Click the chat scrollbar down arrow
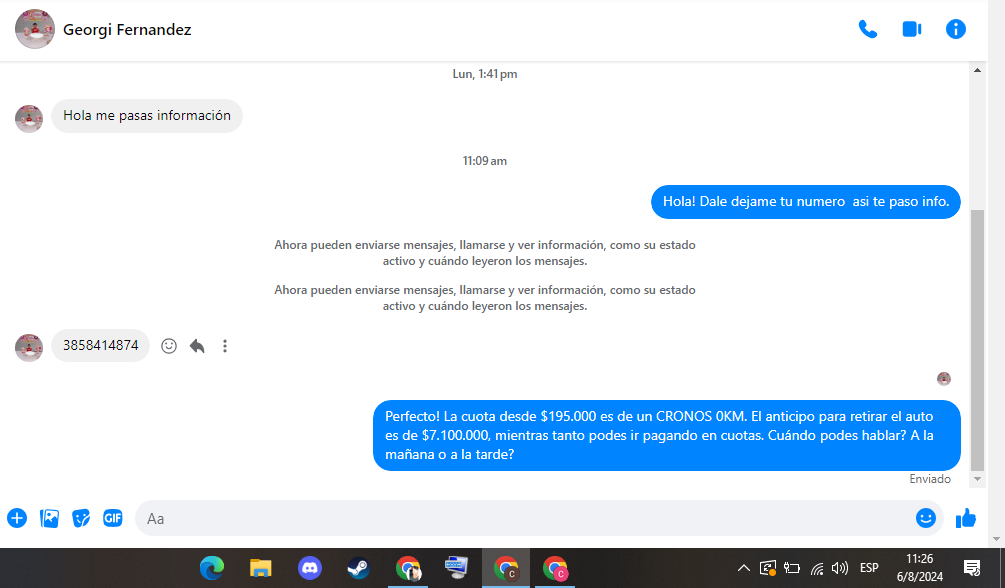 (x=977, y=479)
